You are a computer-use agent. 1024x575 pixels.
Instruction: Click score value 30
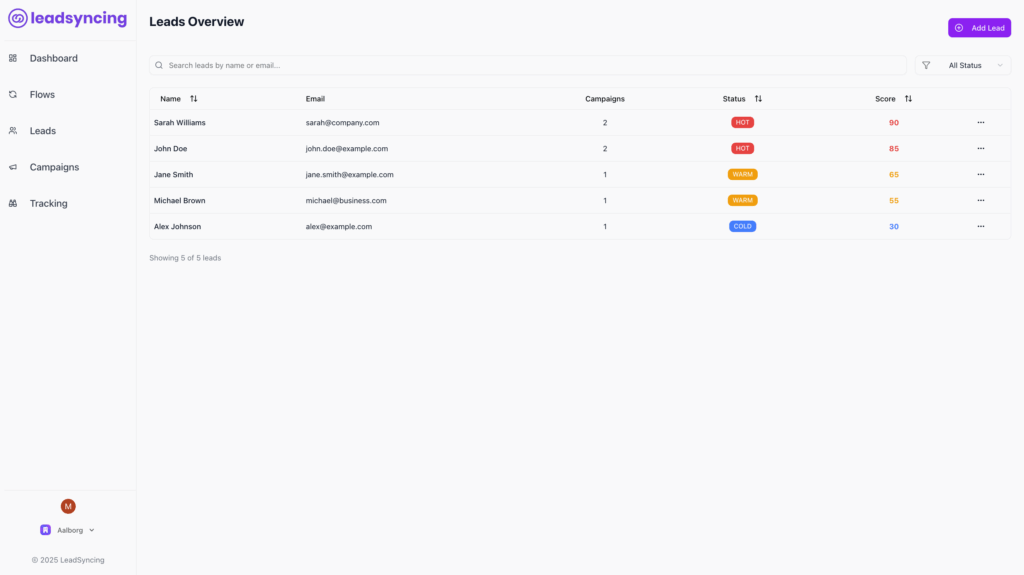point(893,226)
